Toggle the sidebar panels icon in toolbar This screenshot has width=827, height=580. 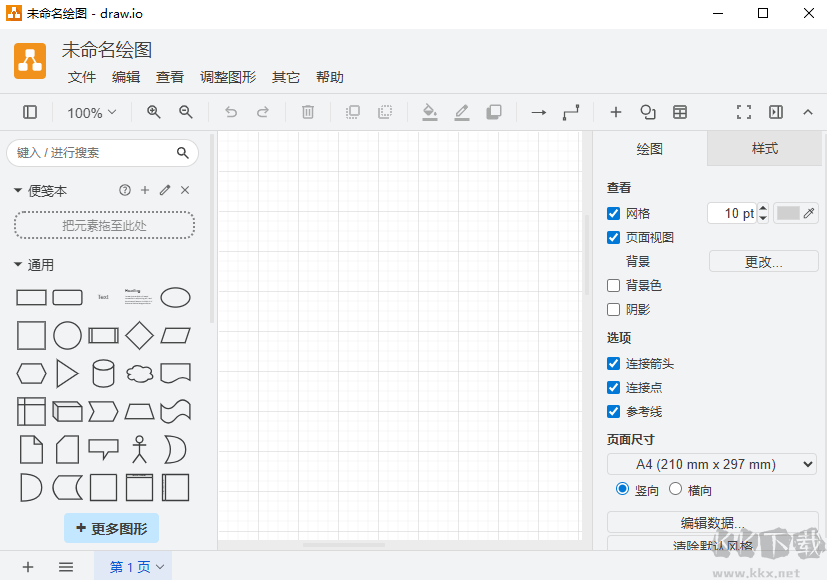[x=30, y=112]
